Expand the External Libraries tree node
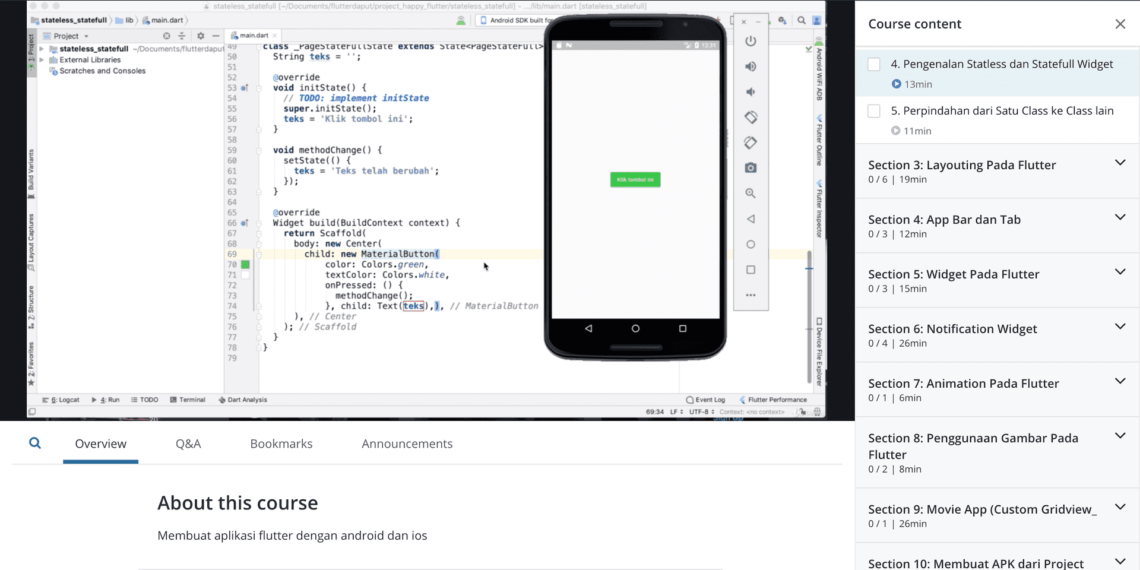Screen dimensions: 1140x570 click(42, 60)
